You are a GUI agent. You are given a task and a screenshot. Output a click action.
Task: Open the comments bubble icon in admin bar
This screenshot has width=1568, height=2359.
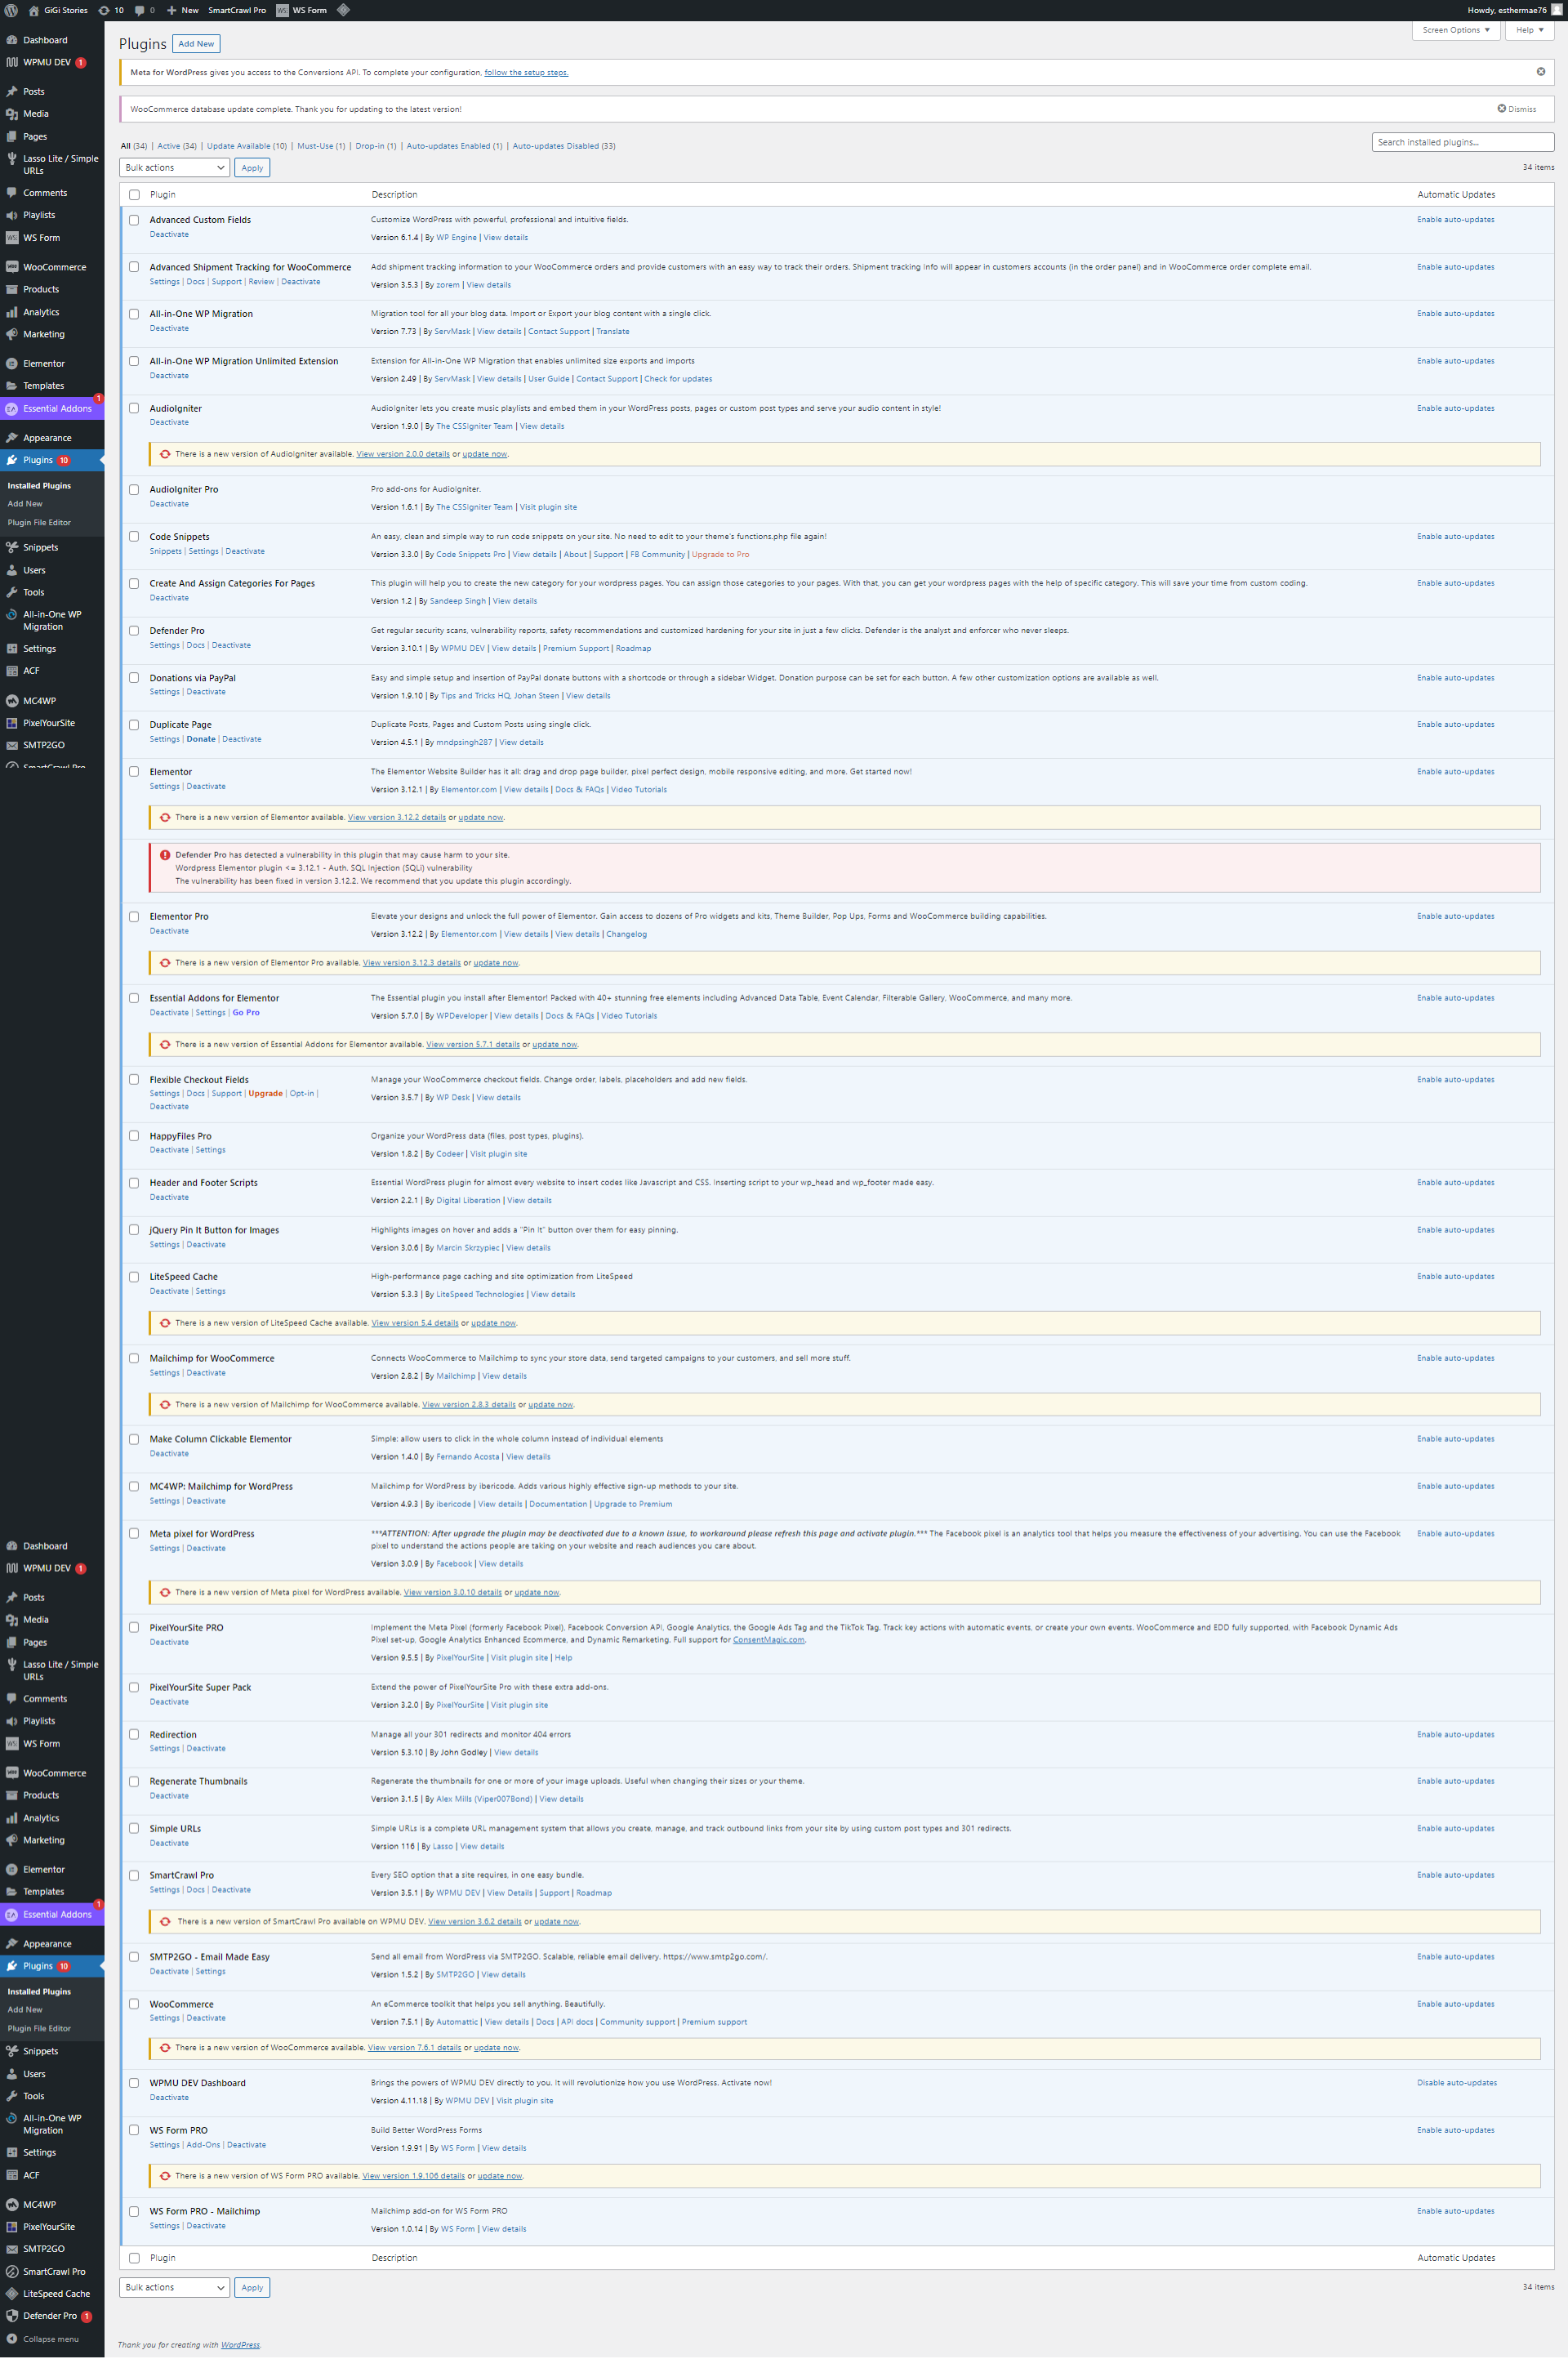(140, 10)
